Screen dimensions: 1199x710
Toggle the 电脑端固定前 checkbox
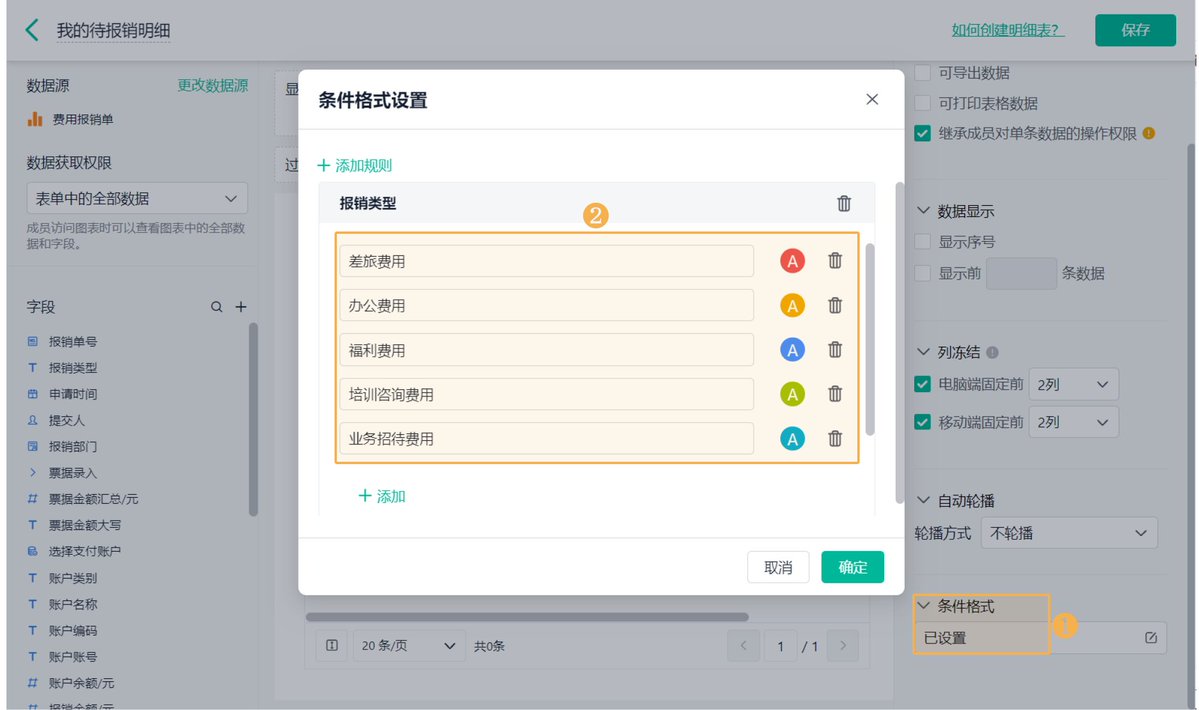pos(922,384)
